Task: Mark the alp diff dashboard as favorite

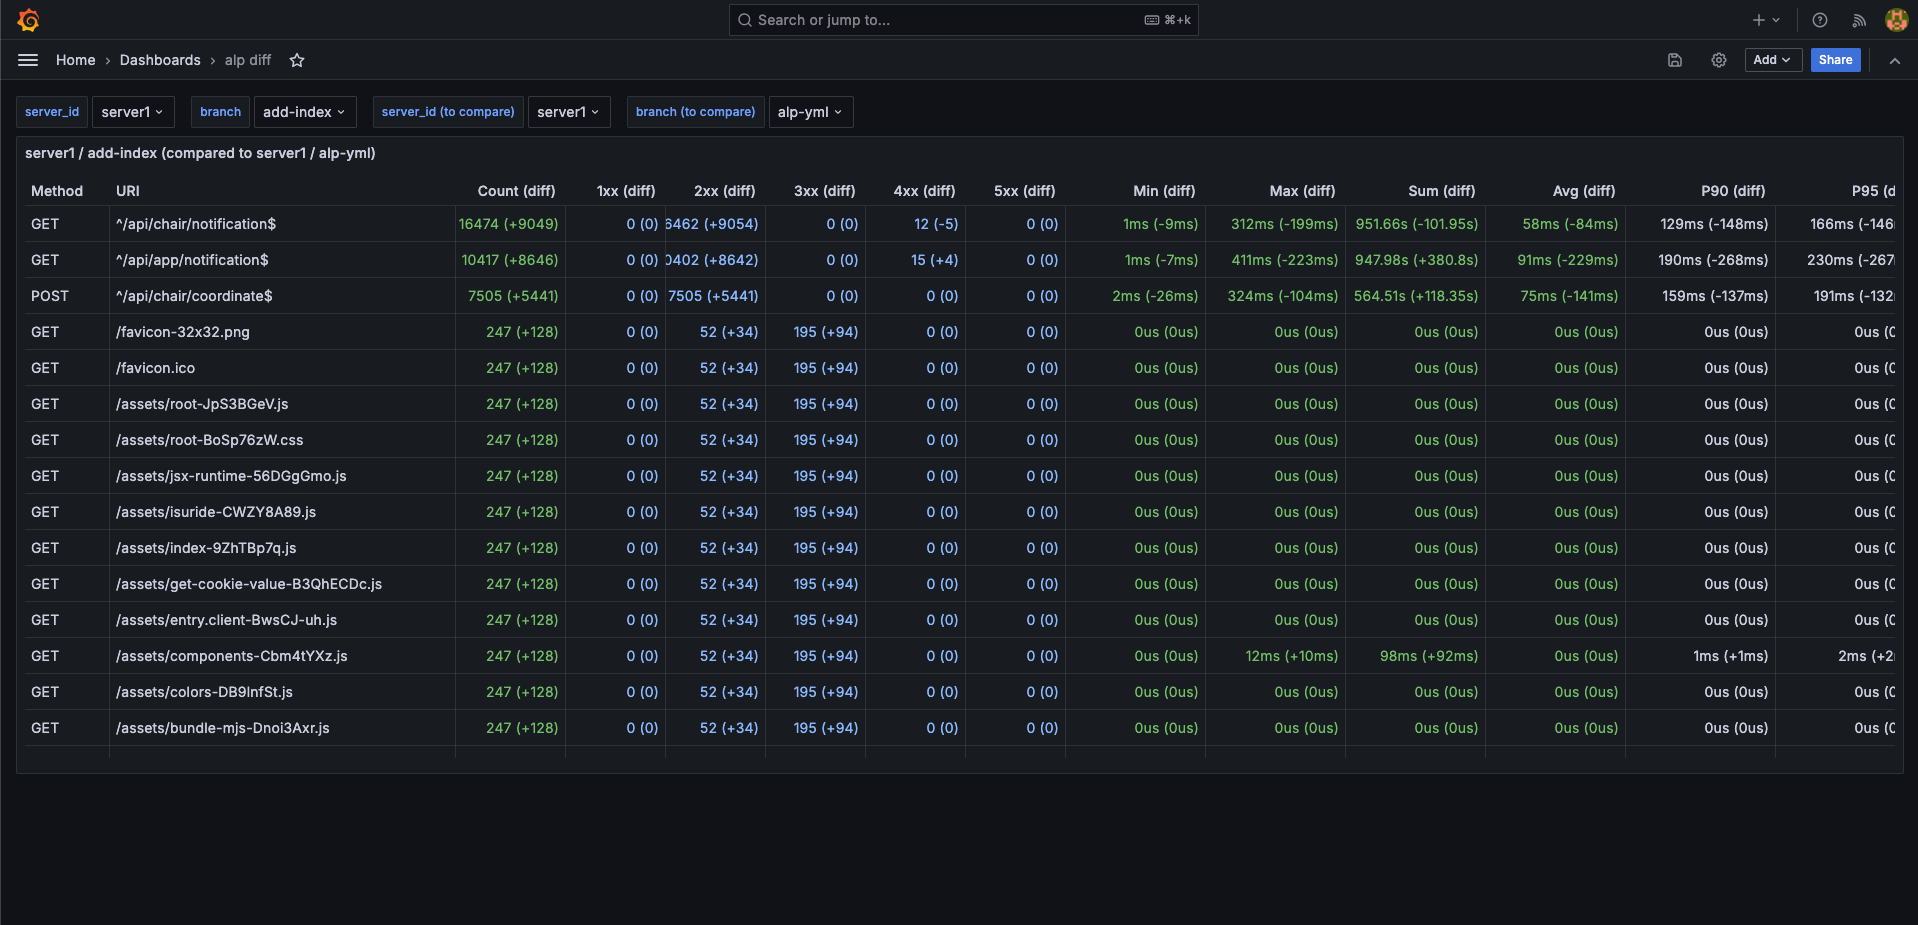Action: pos(296,60)
